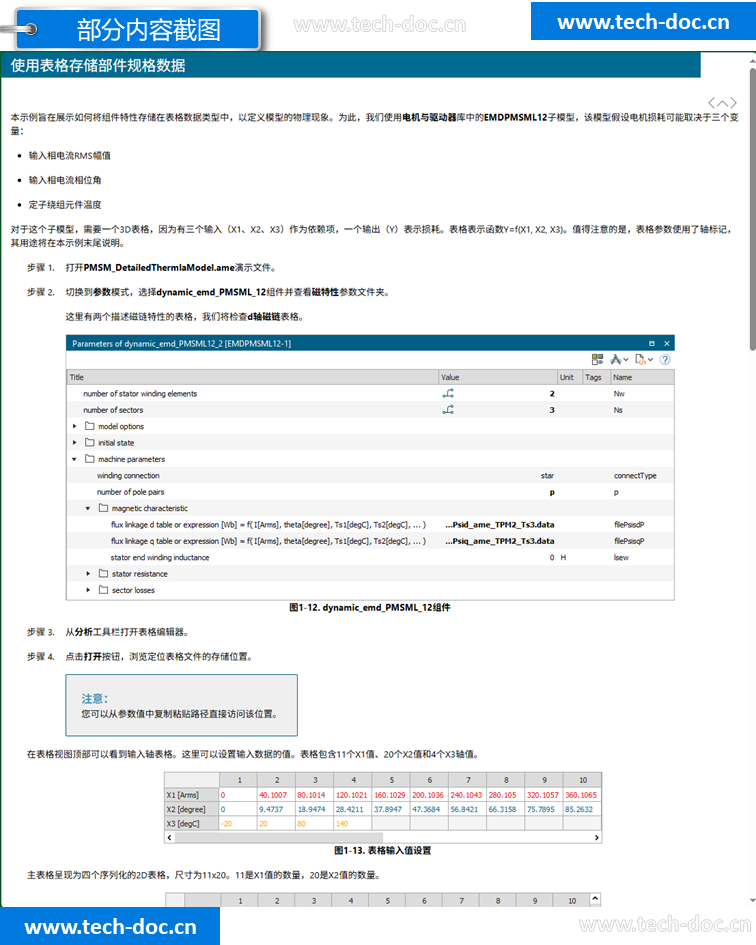Screen dimensions: 756x945
Task: Click the filePsisdP name cell
Action: [x=629, y=524]
